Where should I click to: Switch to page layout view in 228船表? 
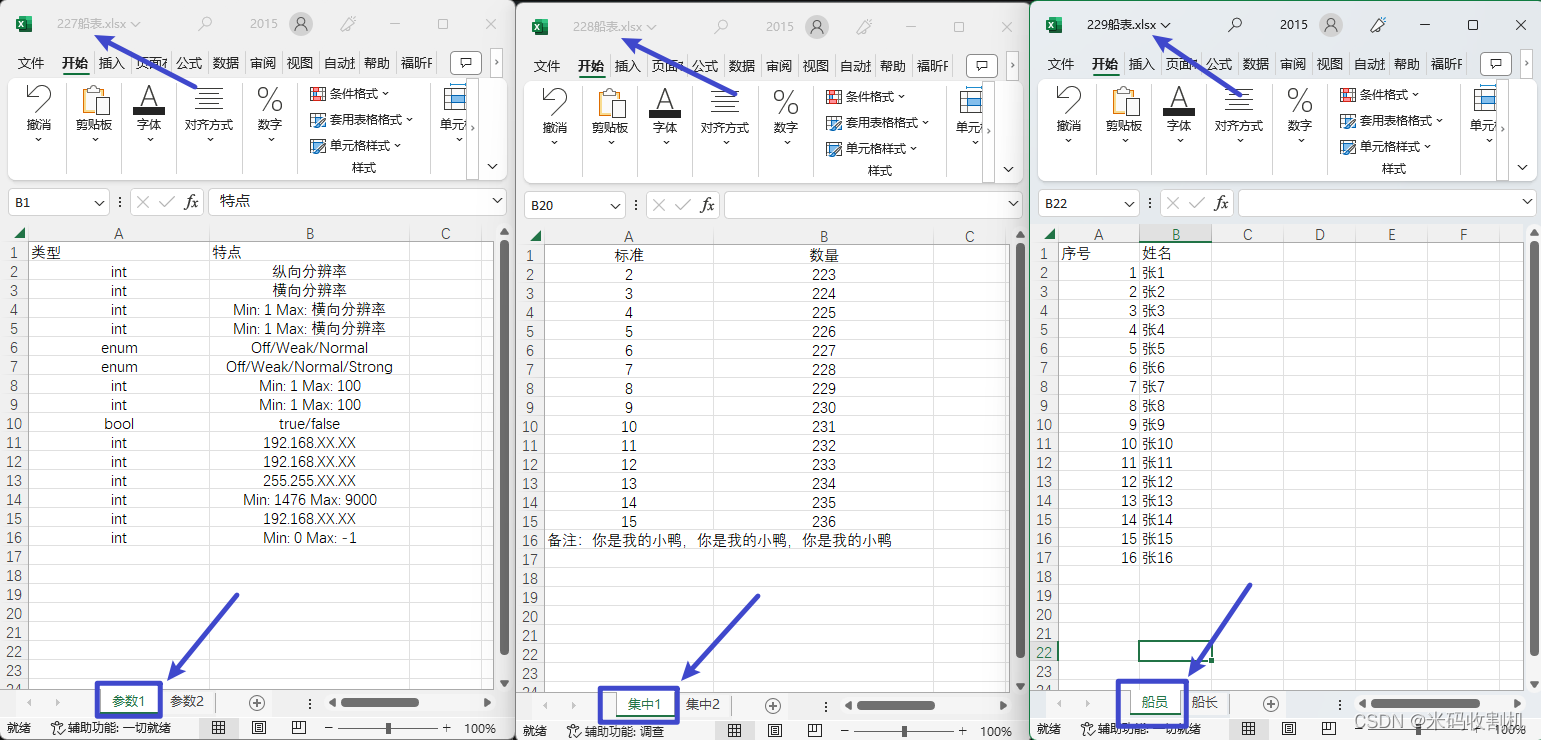pyautogui.click(x=774, y=731)
